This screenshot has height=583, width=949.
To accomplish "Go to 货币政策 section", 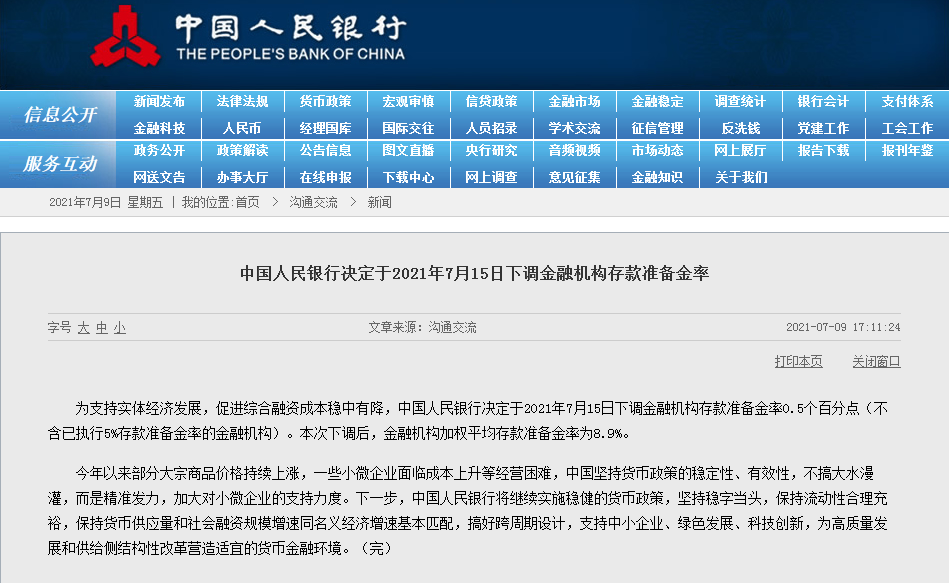I will click(326, 101).
